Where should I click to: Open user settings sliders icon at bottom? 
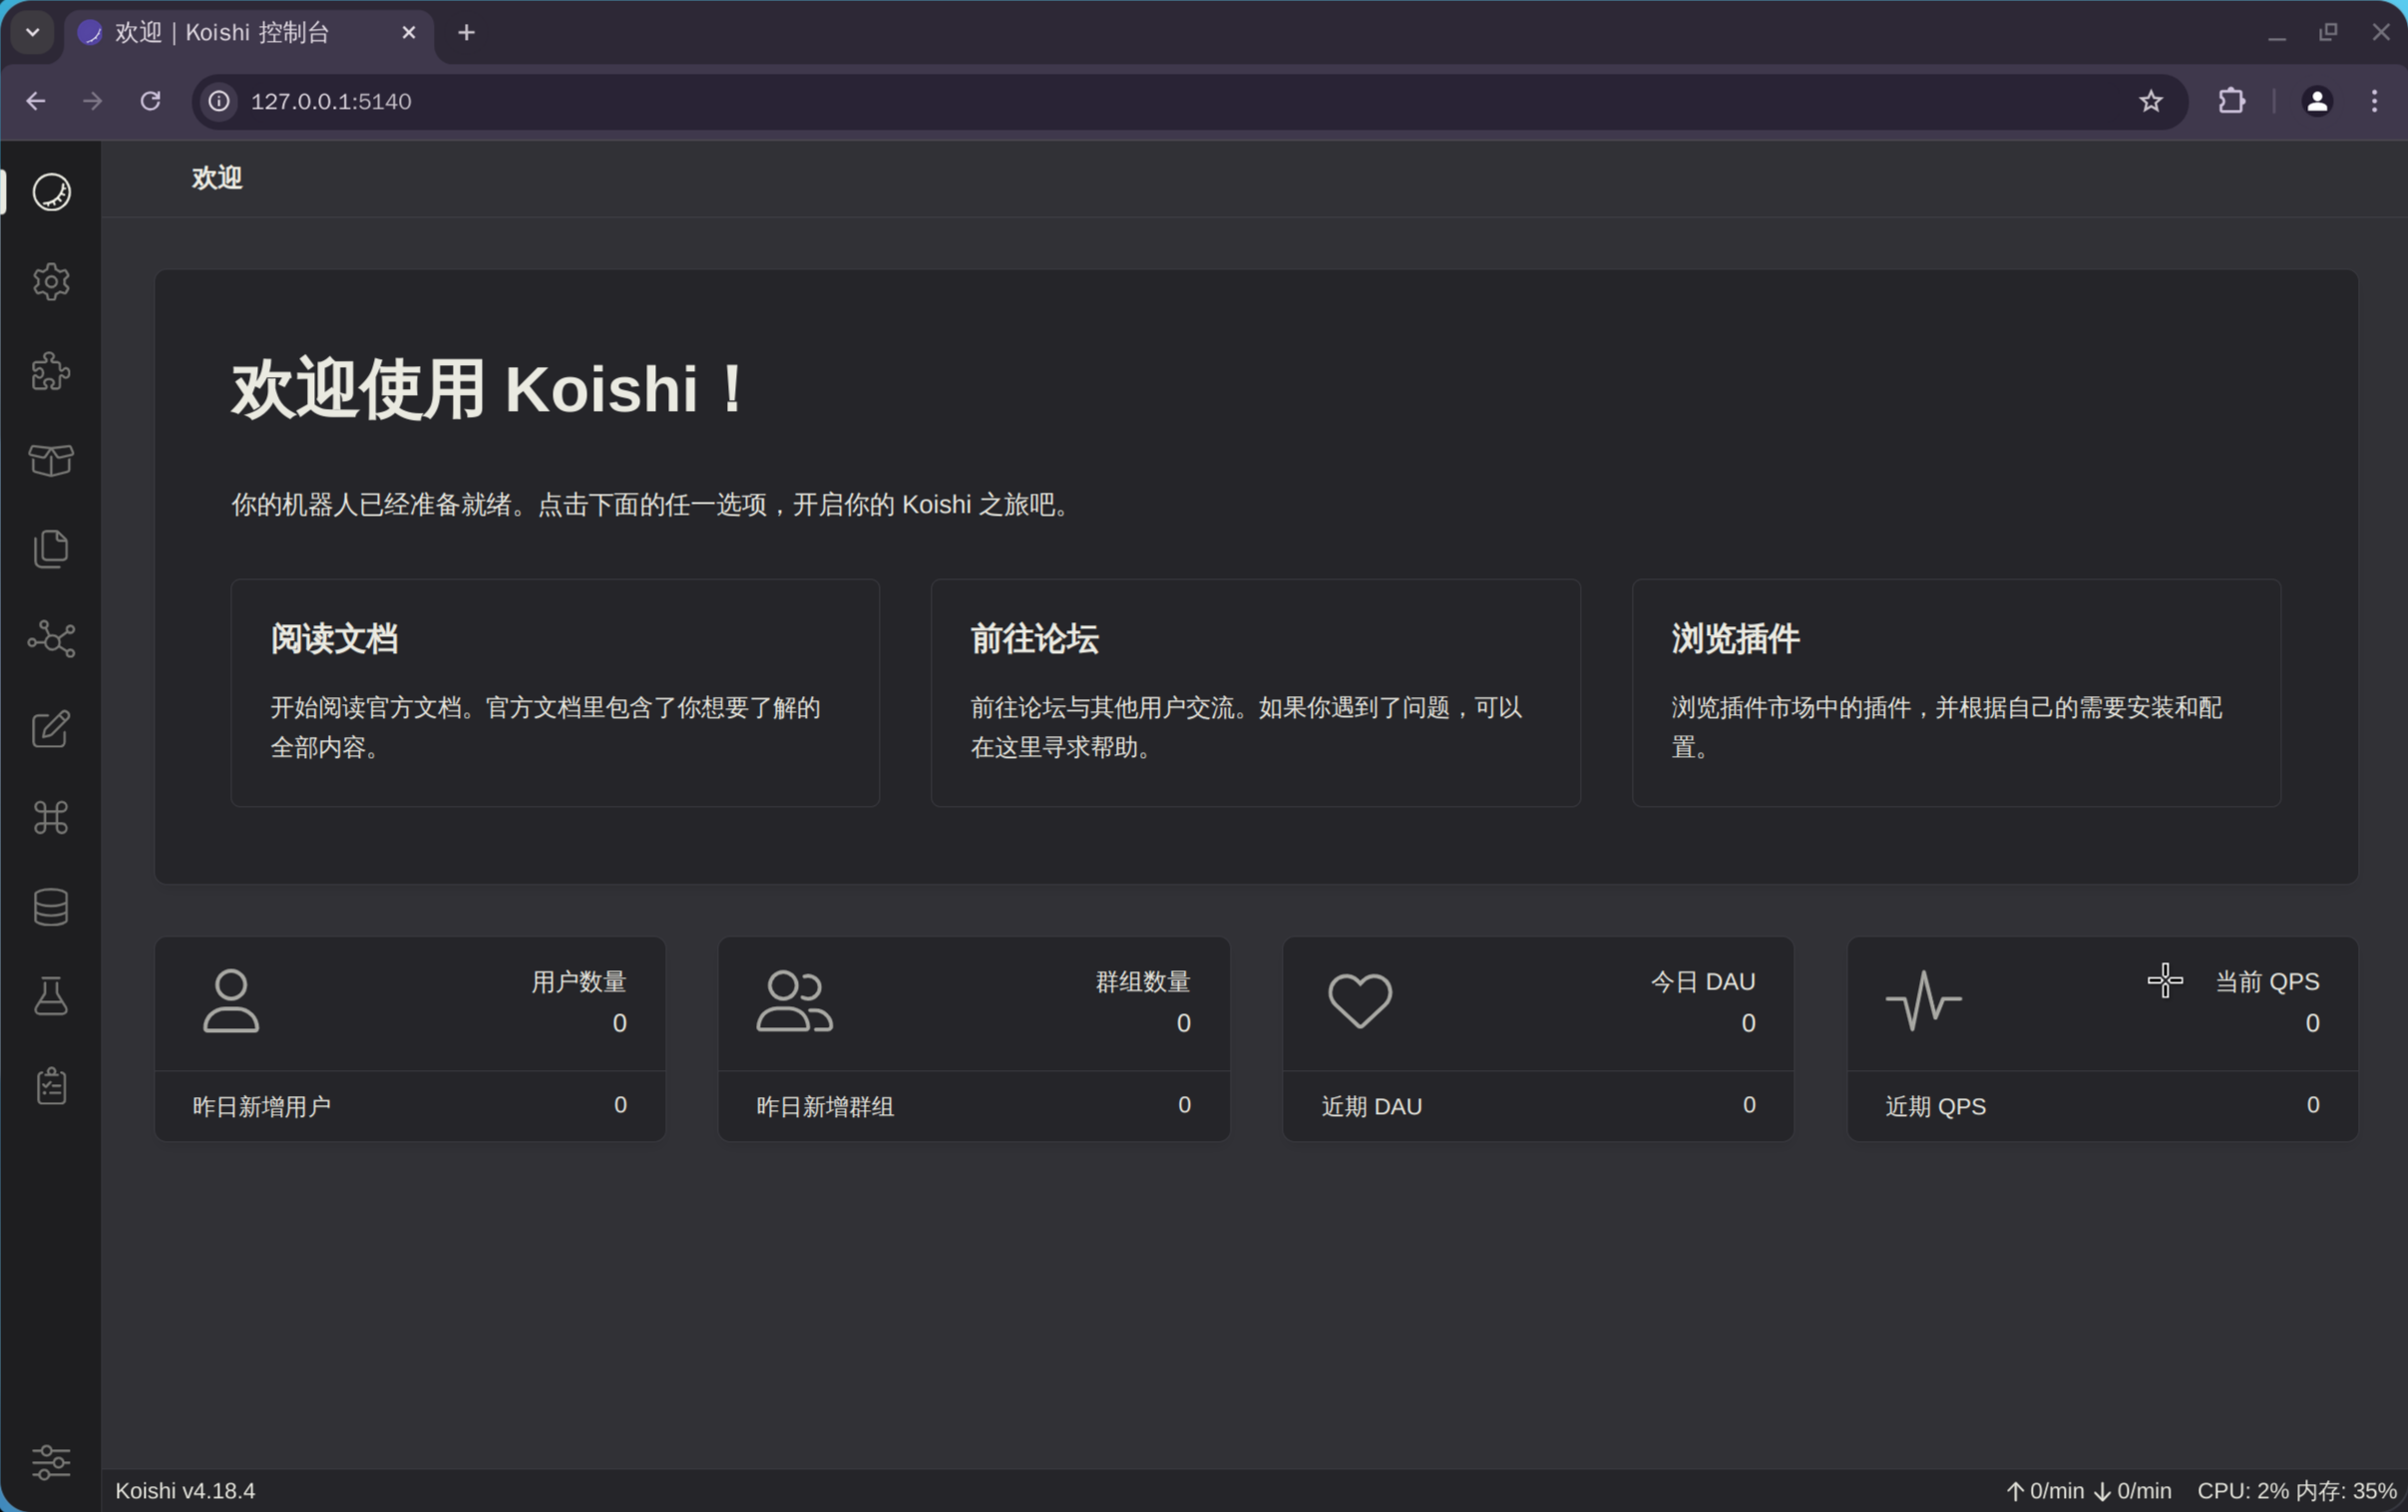51,1462
